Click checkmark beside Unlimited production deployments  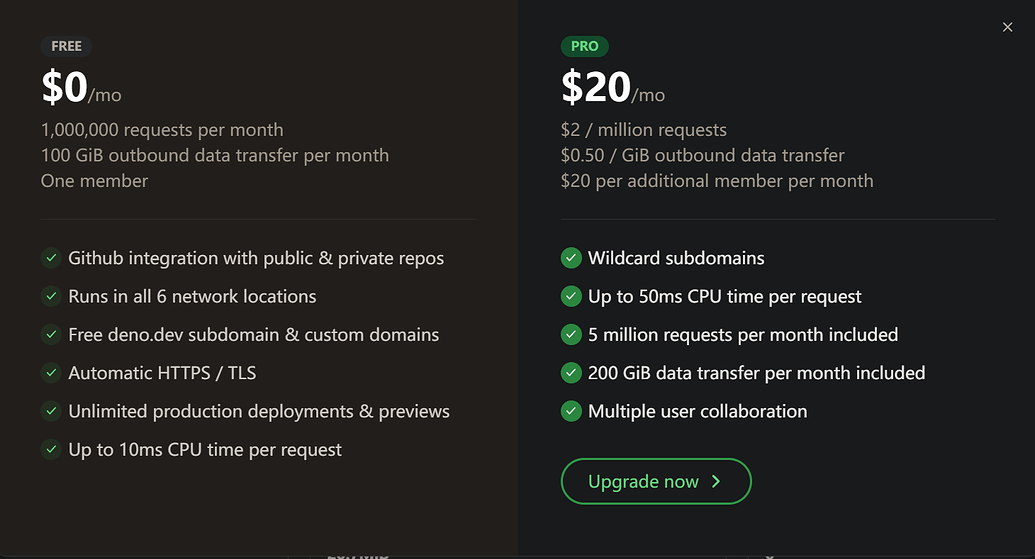pyautogui.click(x=51, y=411)
